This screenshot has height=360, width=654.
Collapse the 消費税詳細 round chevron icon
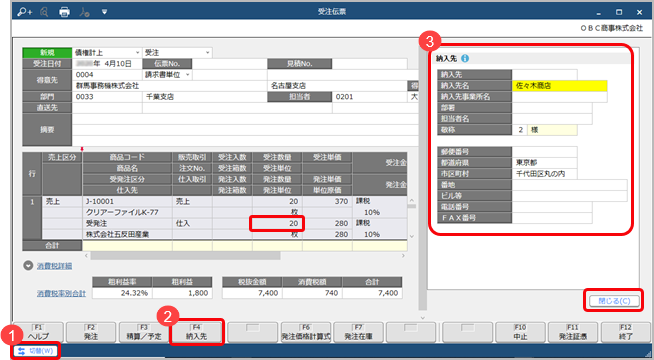tap(28, 265)
